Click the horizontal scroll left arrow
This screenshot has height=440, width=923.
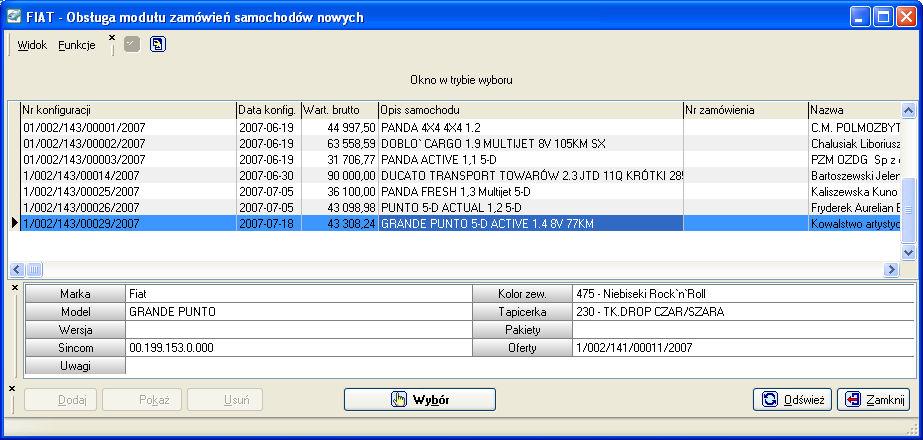[x=16, y=270]
